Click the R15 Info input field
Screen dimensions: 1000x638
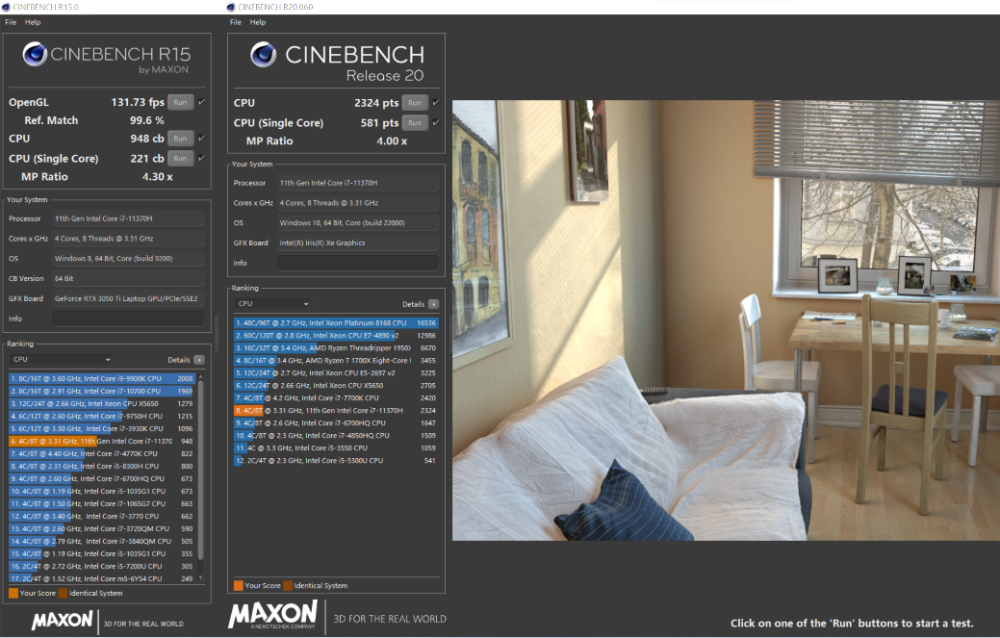128,318
